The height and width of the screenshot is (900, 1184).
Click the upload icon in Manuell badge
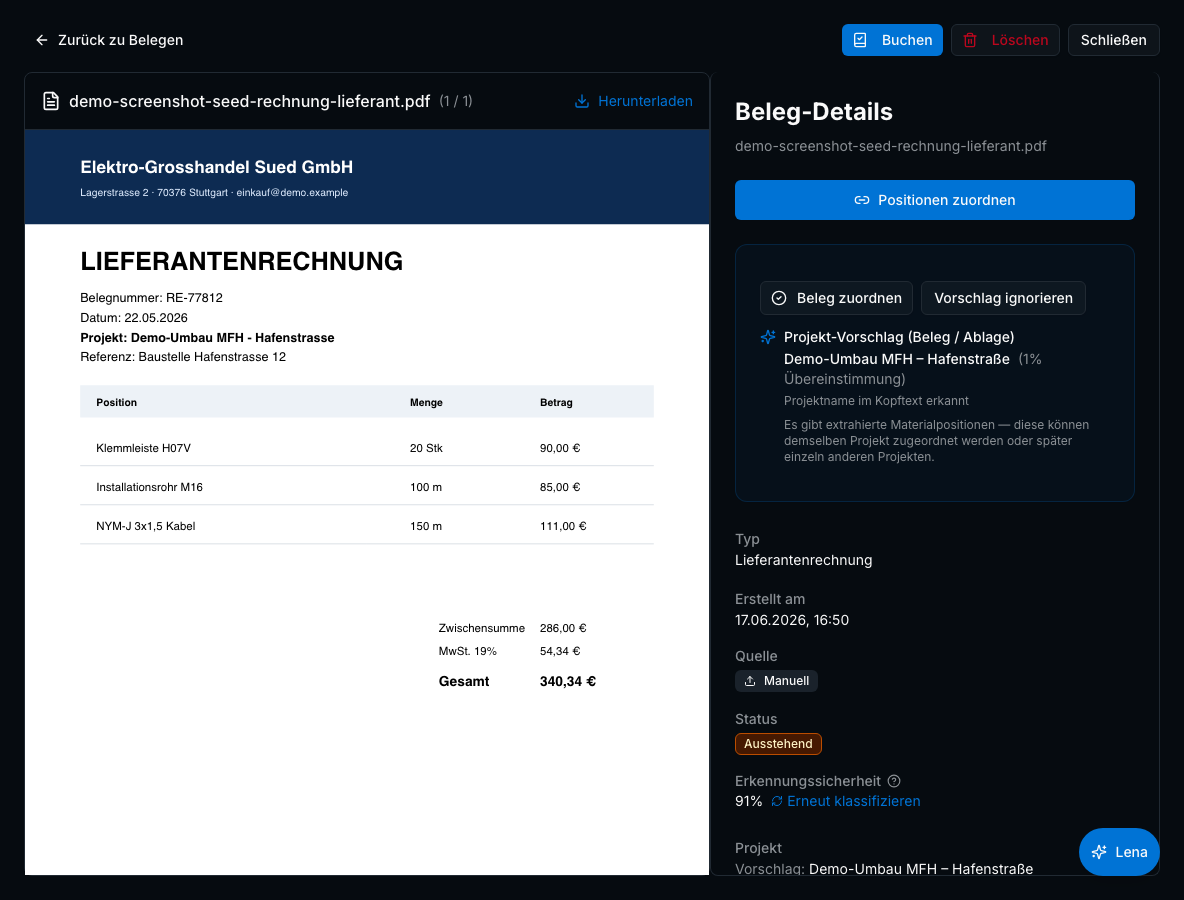[x=750, y=681]
